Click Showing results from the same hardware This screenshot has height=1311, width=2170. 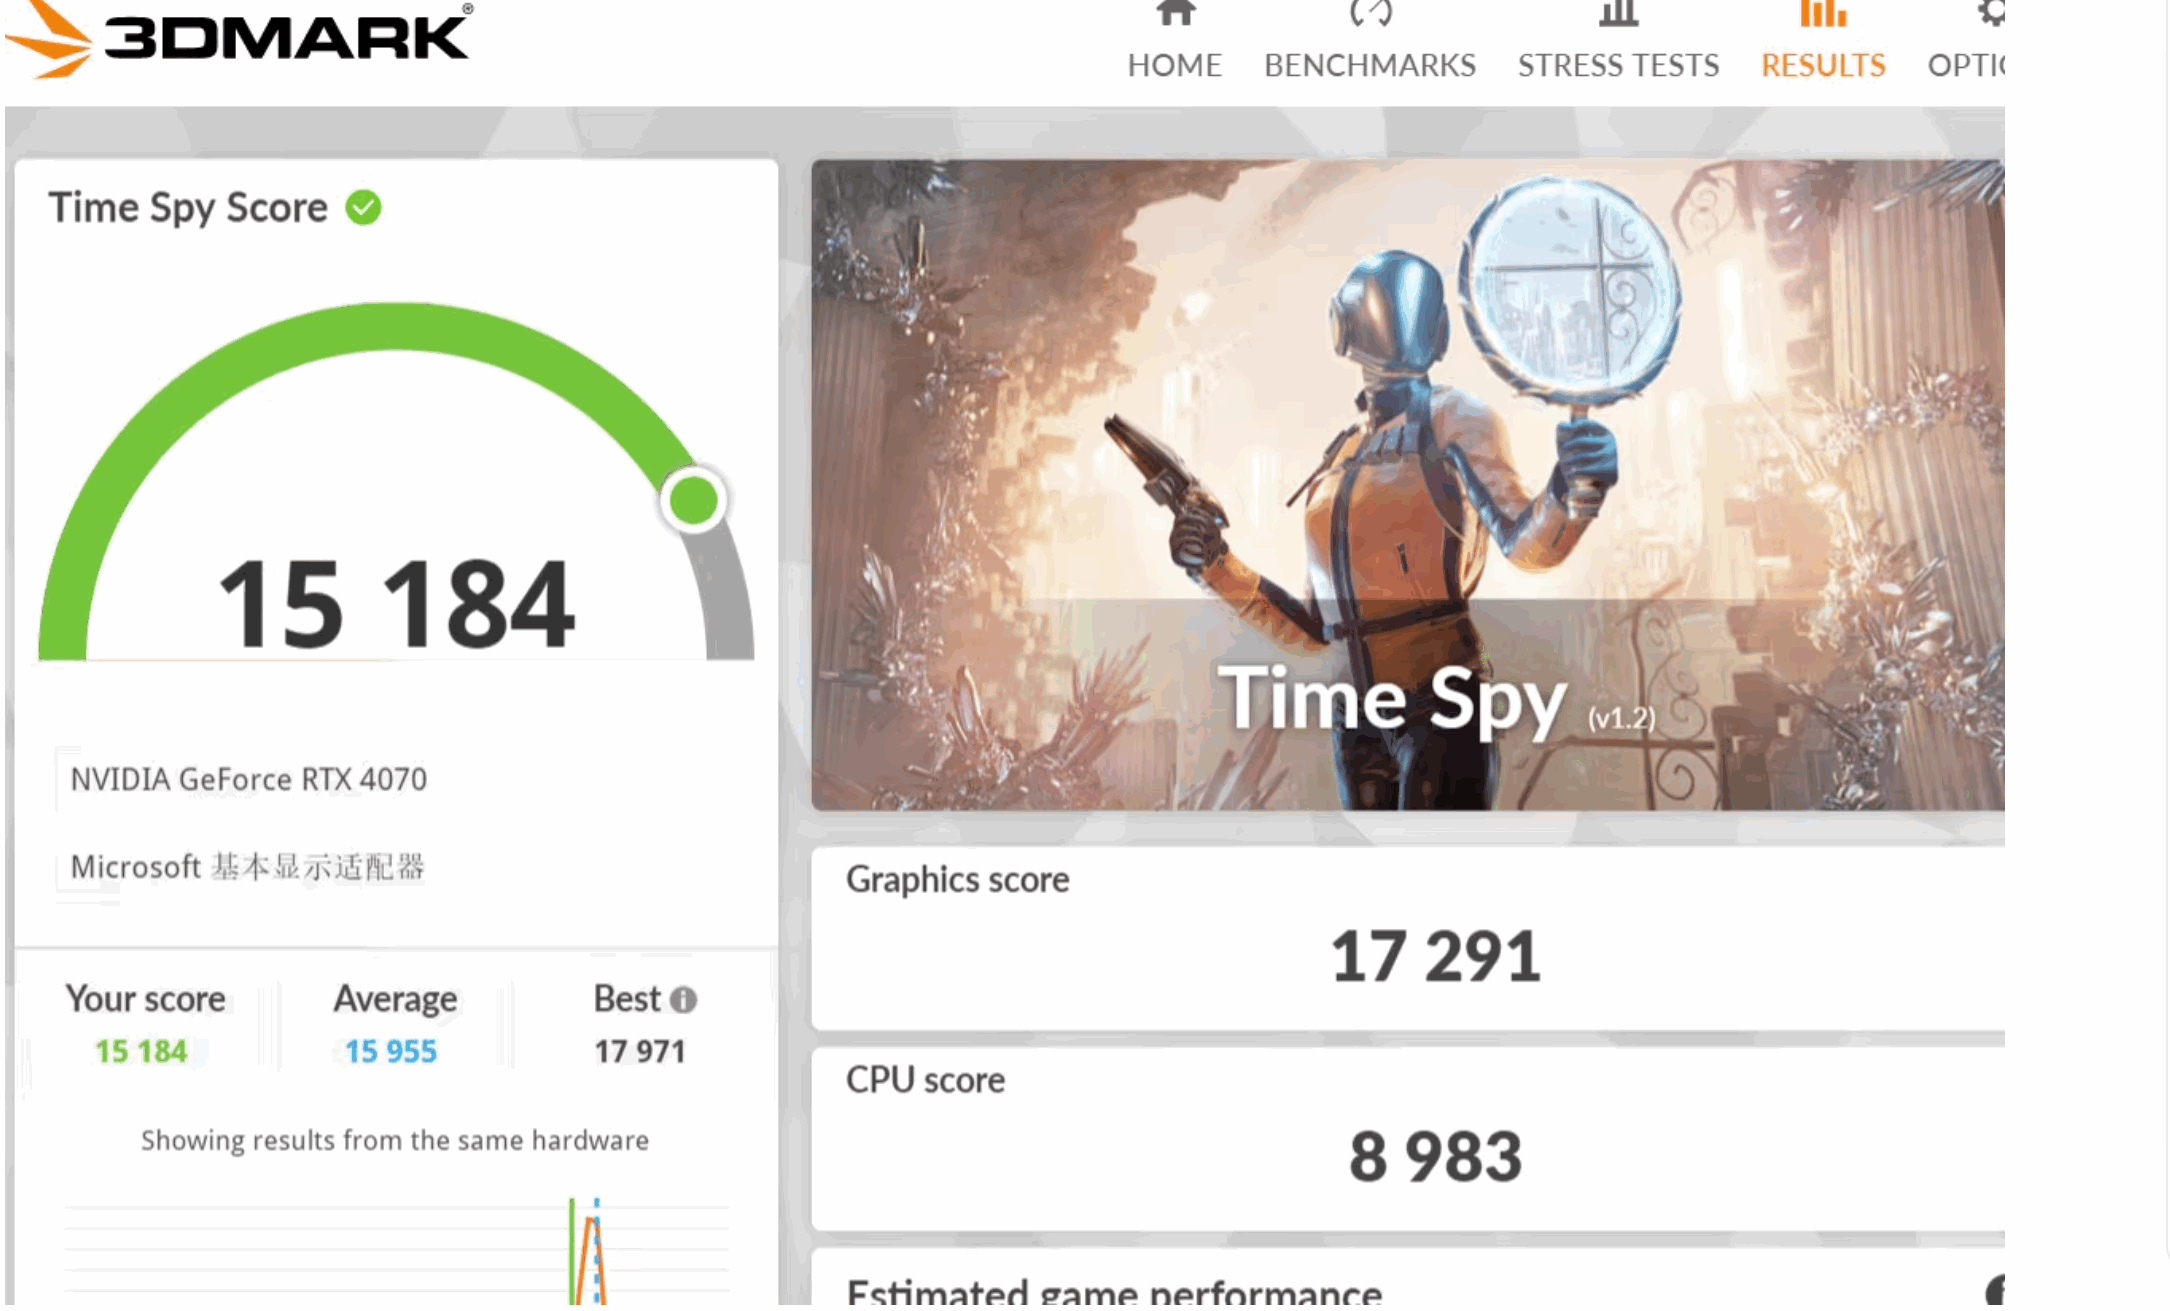395,1140
